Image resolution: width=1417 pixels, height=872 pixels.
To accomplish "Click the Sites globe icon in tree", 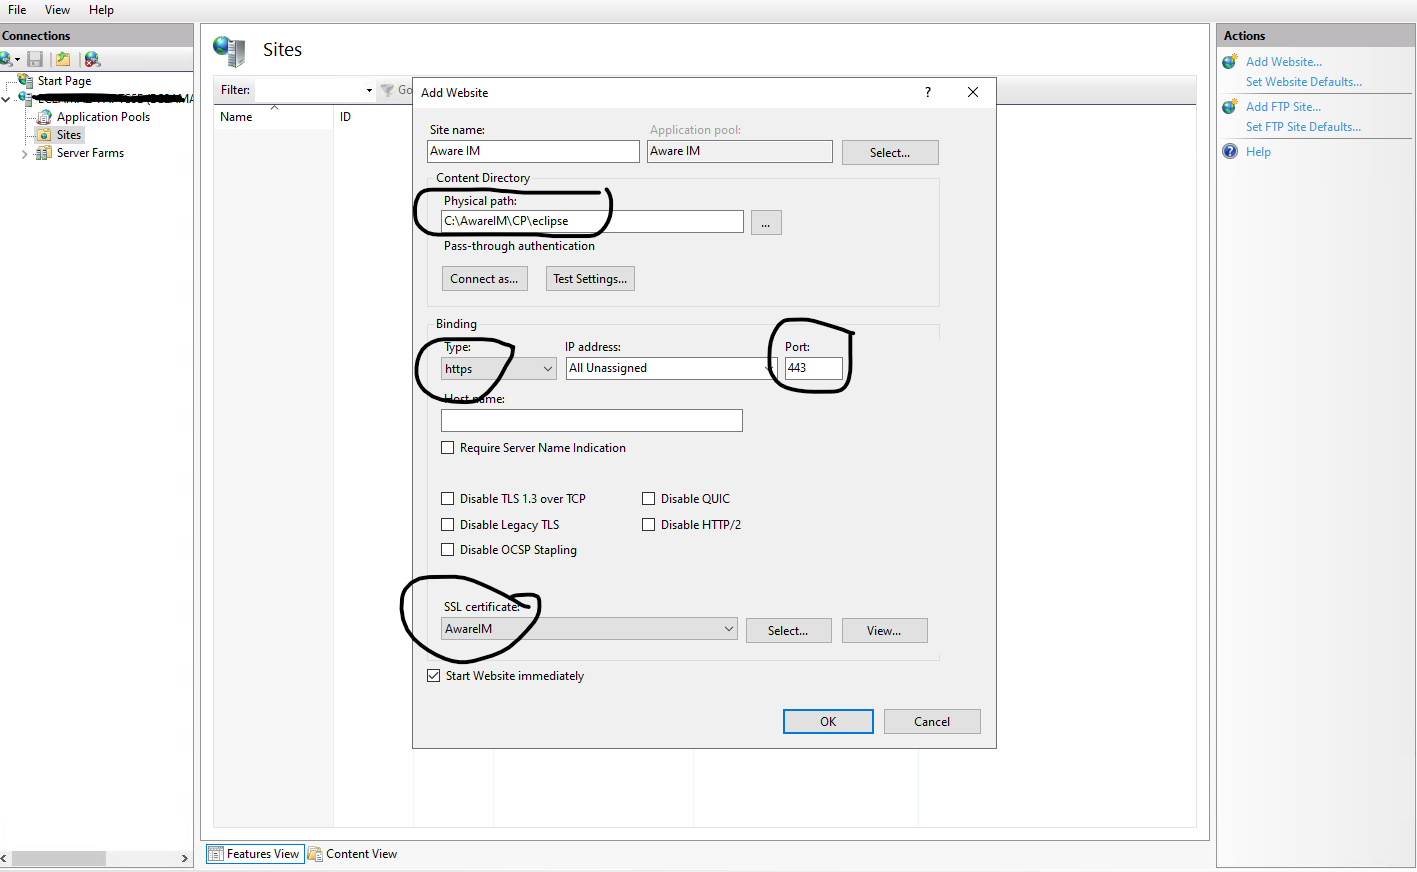I will [44, 135].
